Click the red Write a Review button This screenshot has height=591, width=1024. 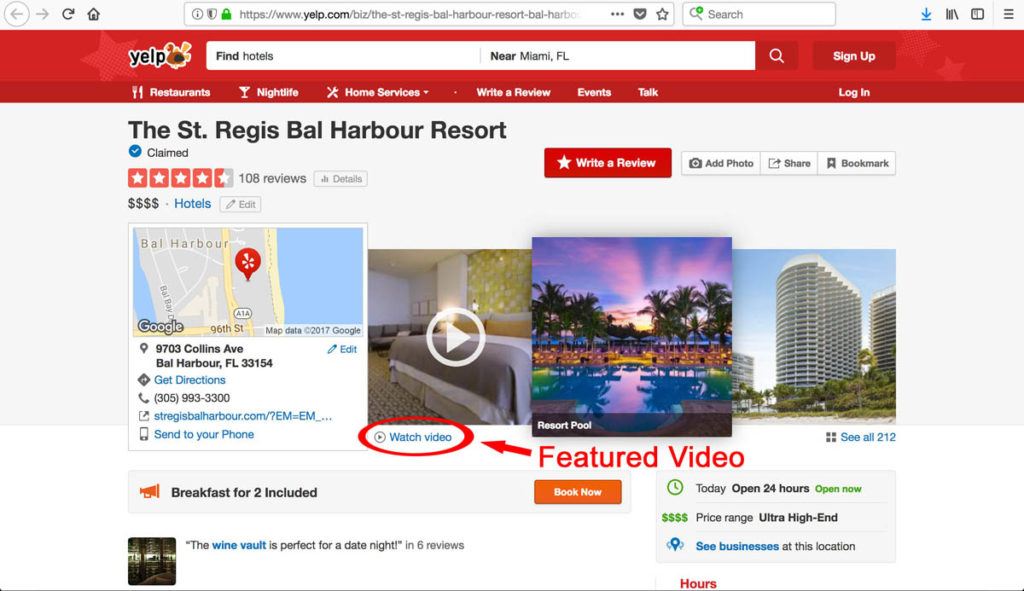coord(607,163)
